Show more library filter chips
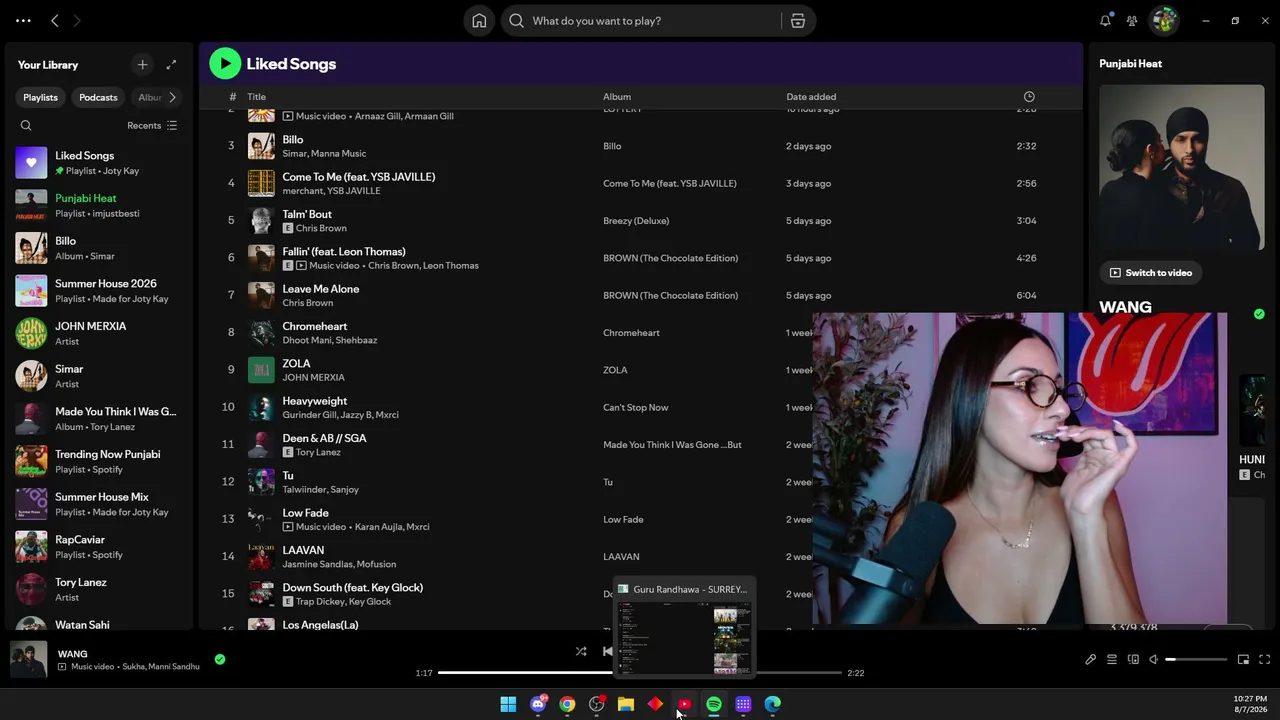 pyautogui.click(x=172, y=97)
